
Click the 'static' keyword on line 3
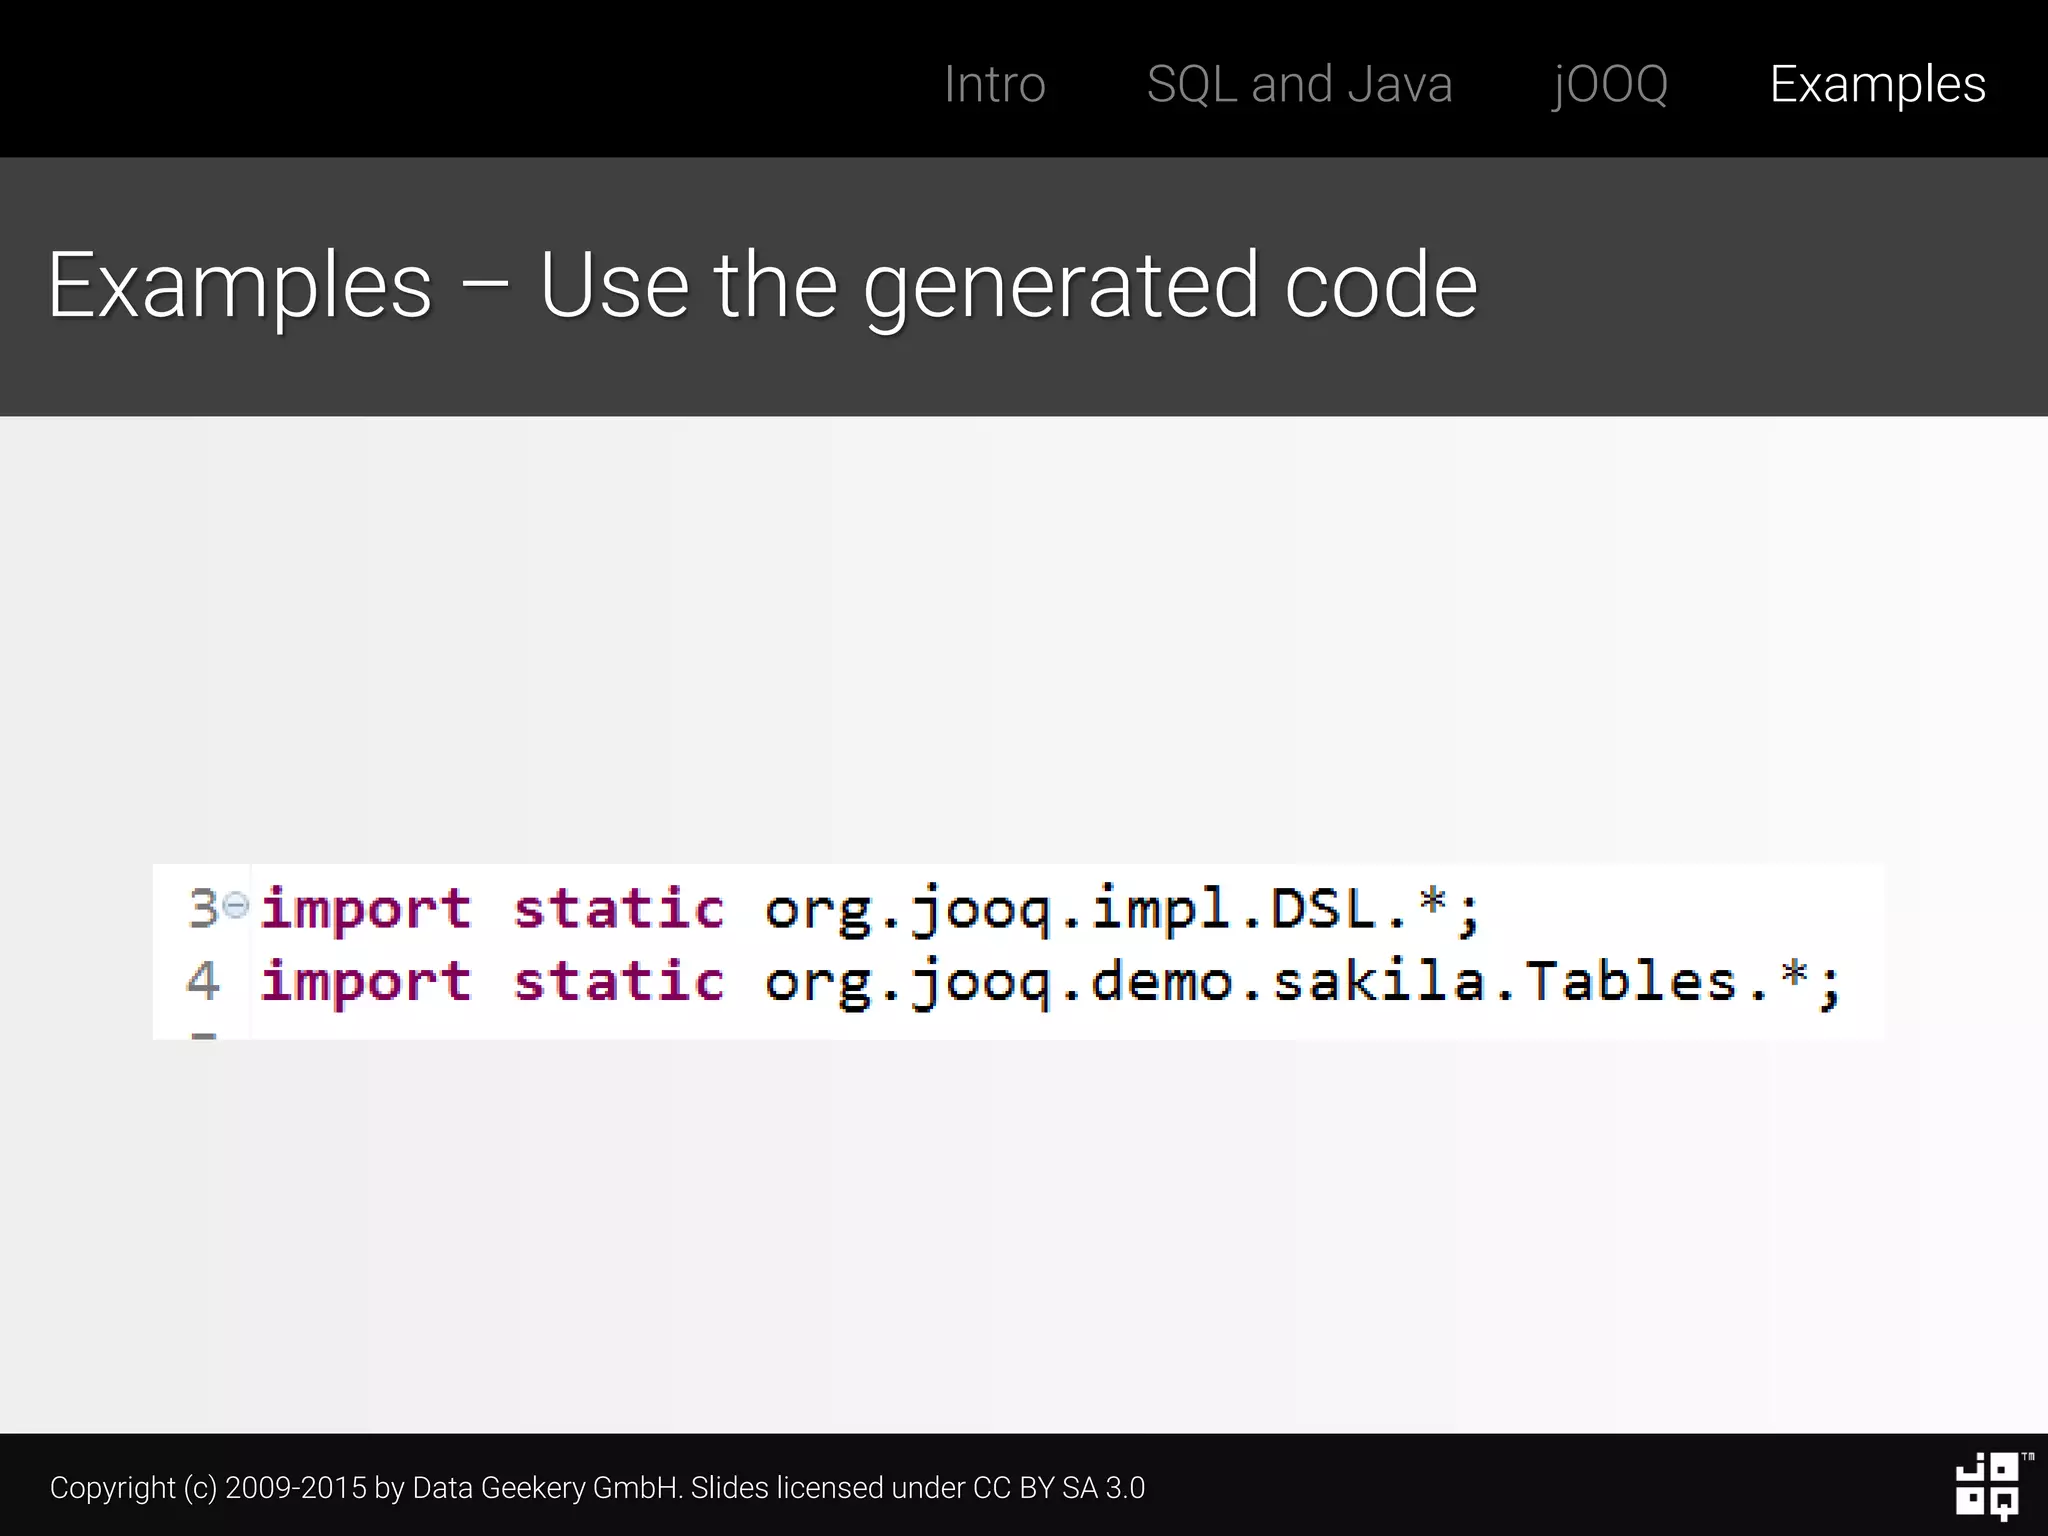point(619,910)
